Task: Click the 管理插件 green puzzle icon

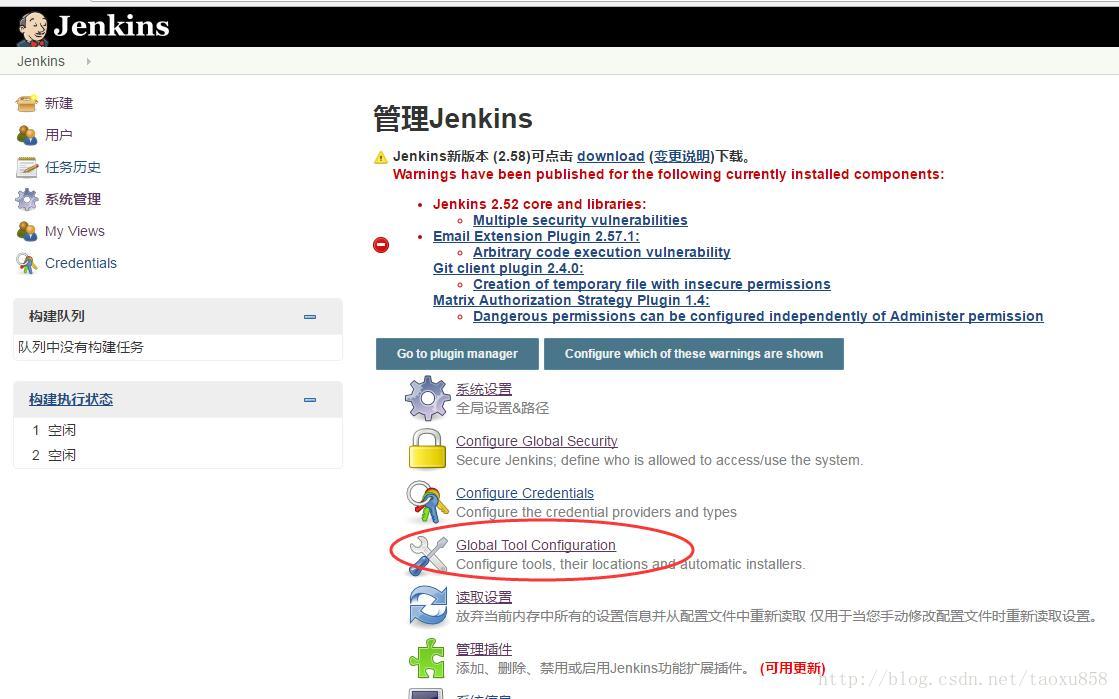Action: click(427, 658)
